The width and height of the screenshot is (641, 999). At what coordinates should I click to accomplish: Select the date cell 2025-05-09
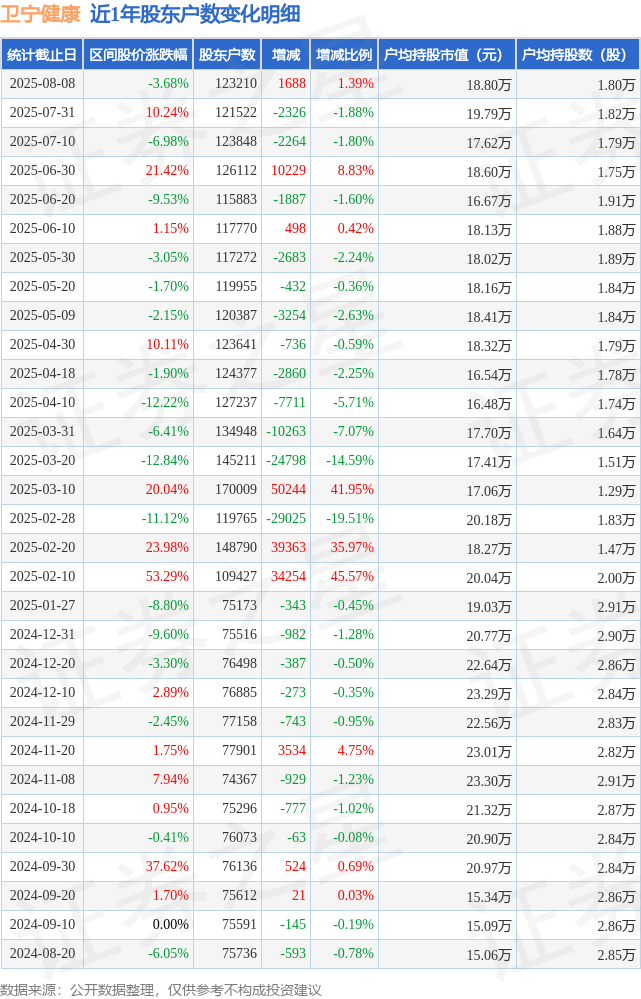42,315
